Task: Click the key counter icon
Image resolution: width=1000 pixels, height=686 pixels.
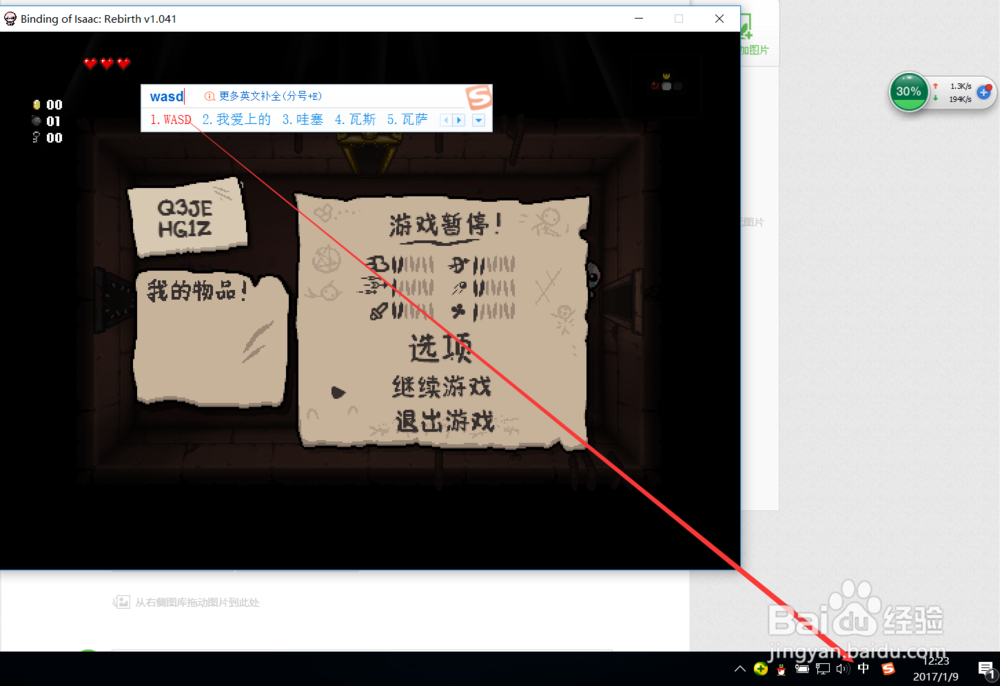Action: [x=36, y=137]
